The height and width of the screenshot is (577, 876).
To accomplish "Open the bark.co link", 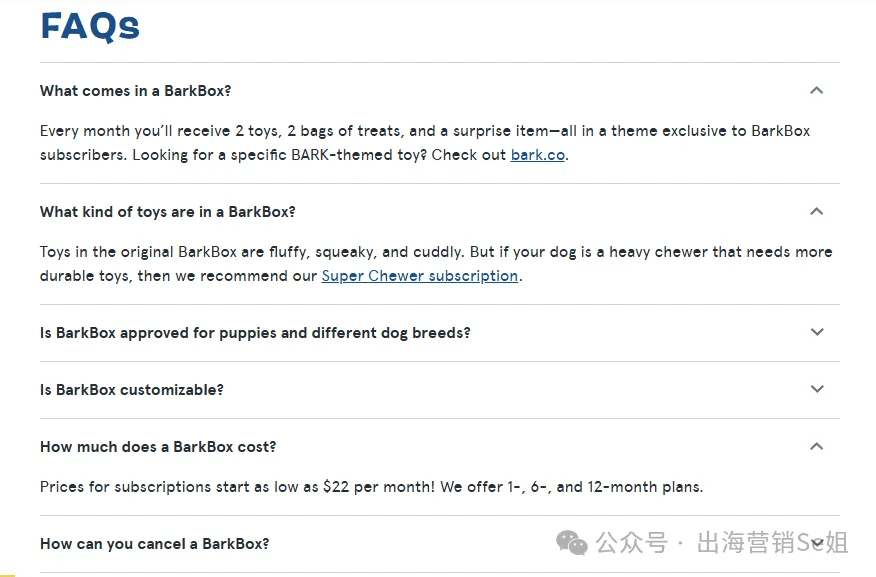I will [x=538, y=155].
